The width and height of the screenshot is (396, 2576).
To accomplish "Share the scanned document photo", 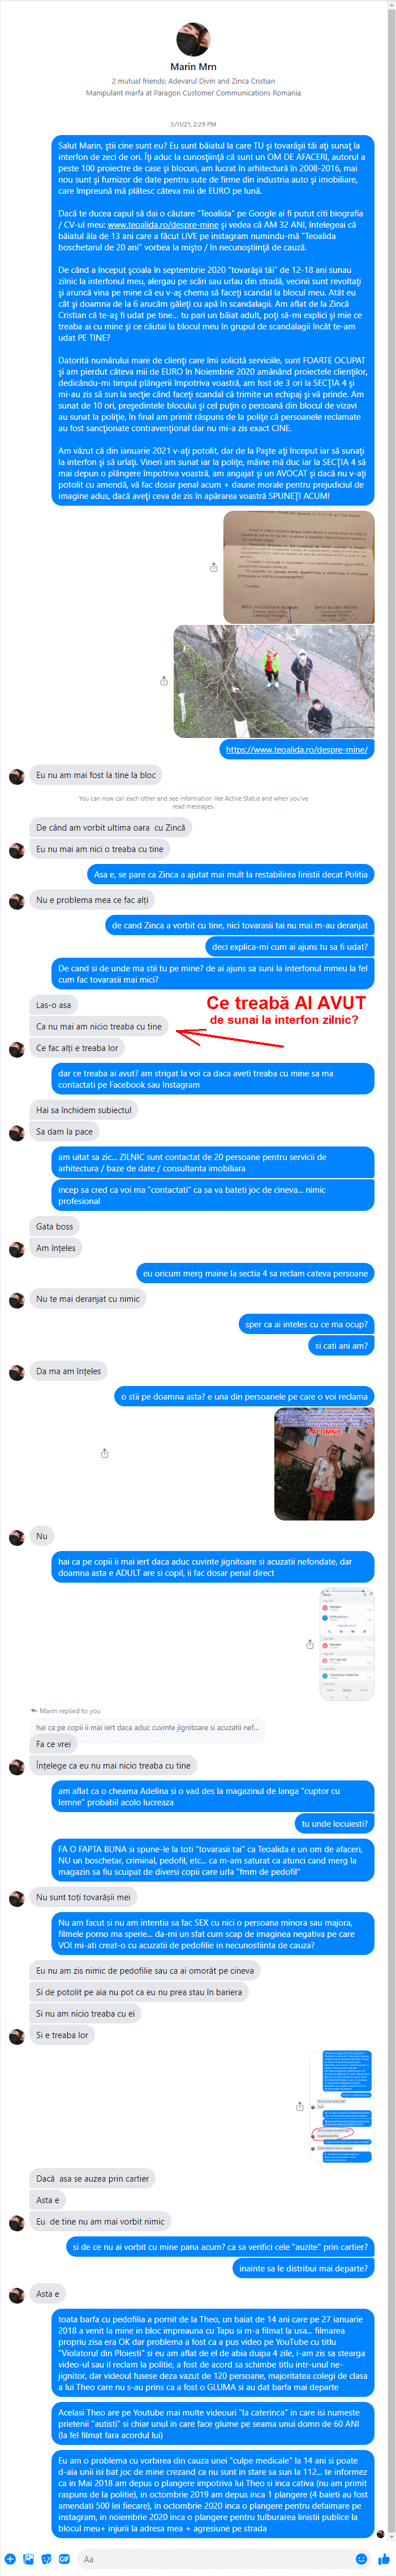I will point(213,567).
